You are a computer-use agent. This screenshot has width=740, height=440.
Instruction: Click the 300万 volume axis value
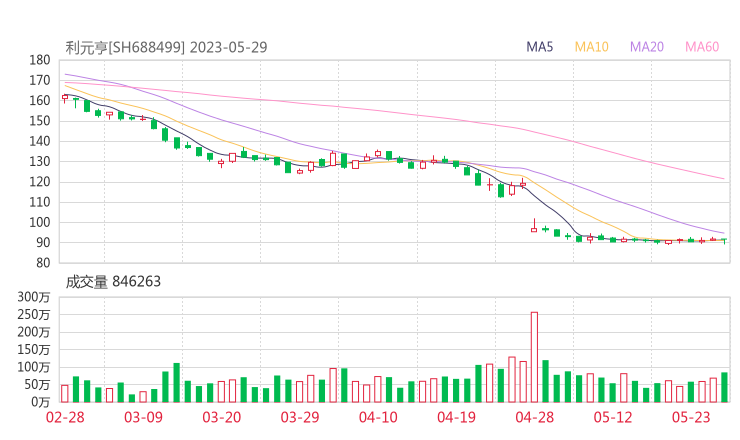pyautogui.click(x=34, y=297)
